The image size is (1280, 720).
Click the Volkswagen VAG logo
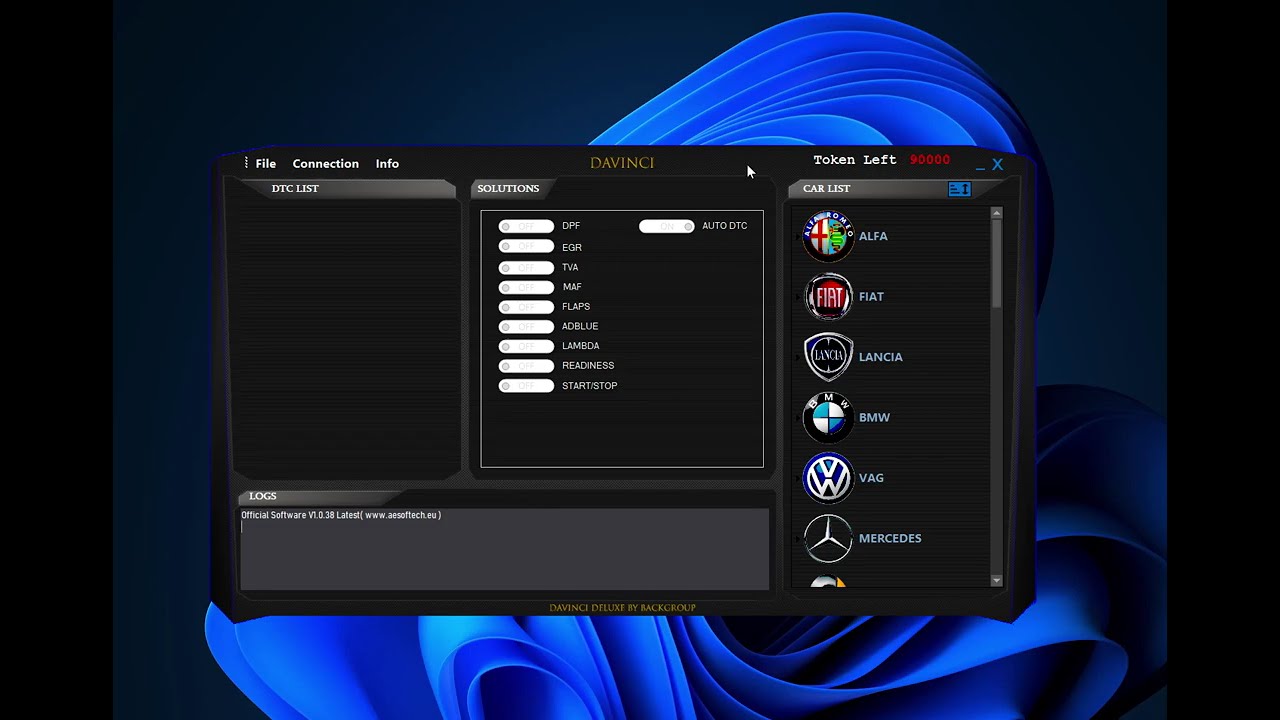point(828,478)
